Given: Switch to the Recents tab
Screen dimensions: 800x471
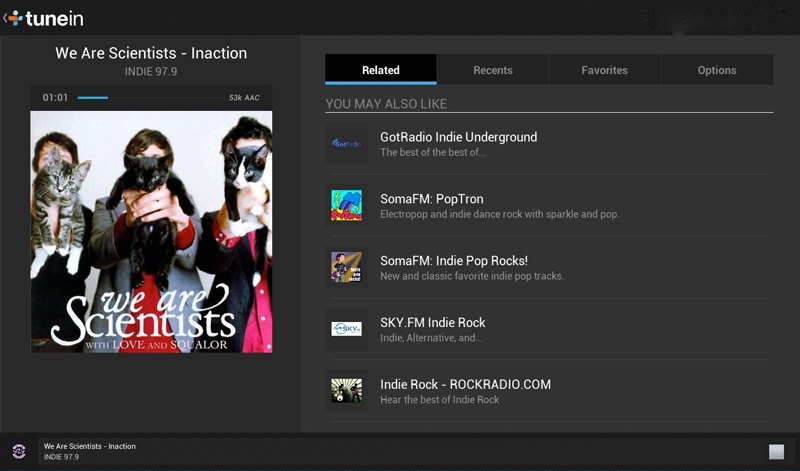Looking at the screenshot, I should 493,69.
